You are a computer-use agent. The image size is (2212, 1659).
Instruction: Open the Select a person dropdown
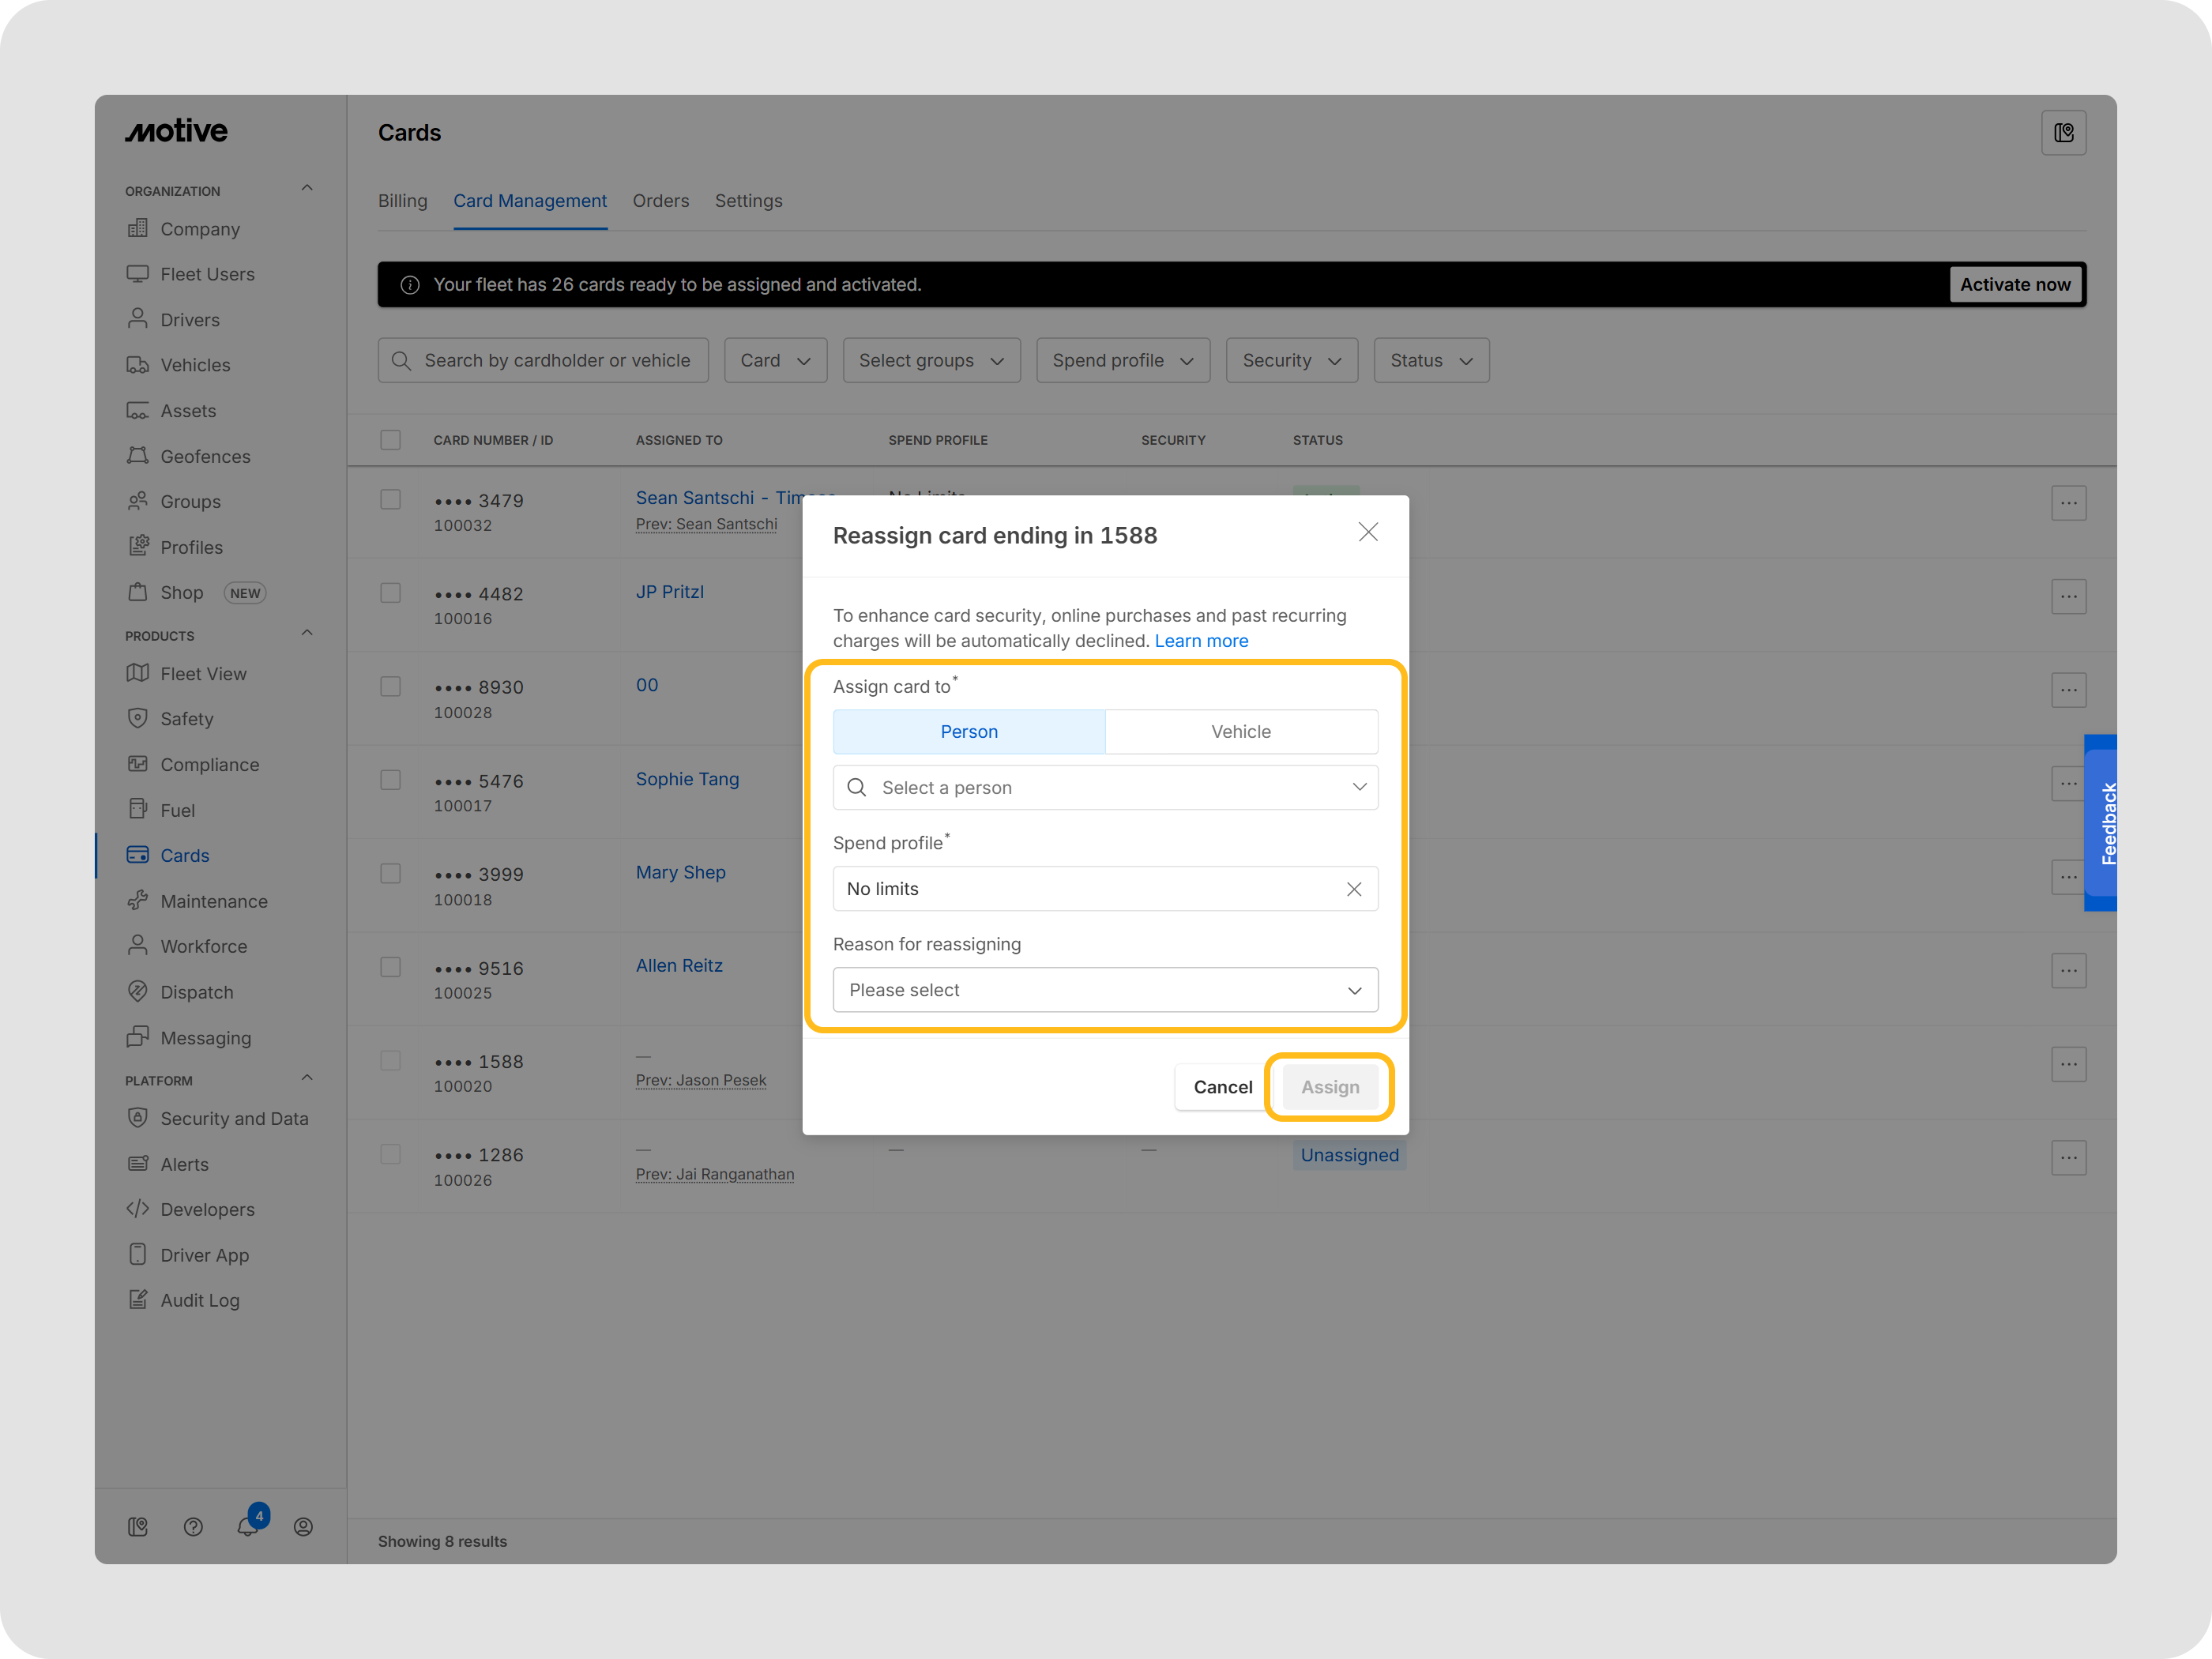[x=1105, y=787]
